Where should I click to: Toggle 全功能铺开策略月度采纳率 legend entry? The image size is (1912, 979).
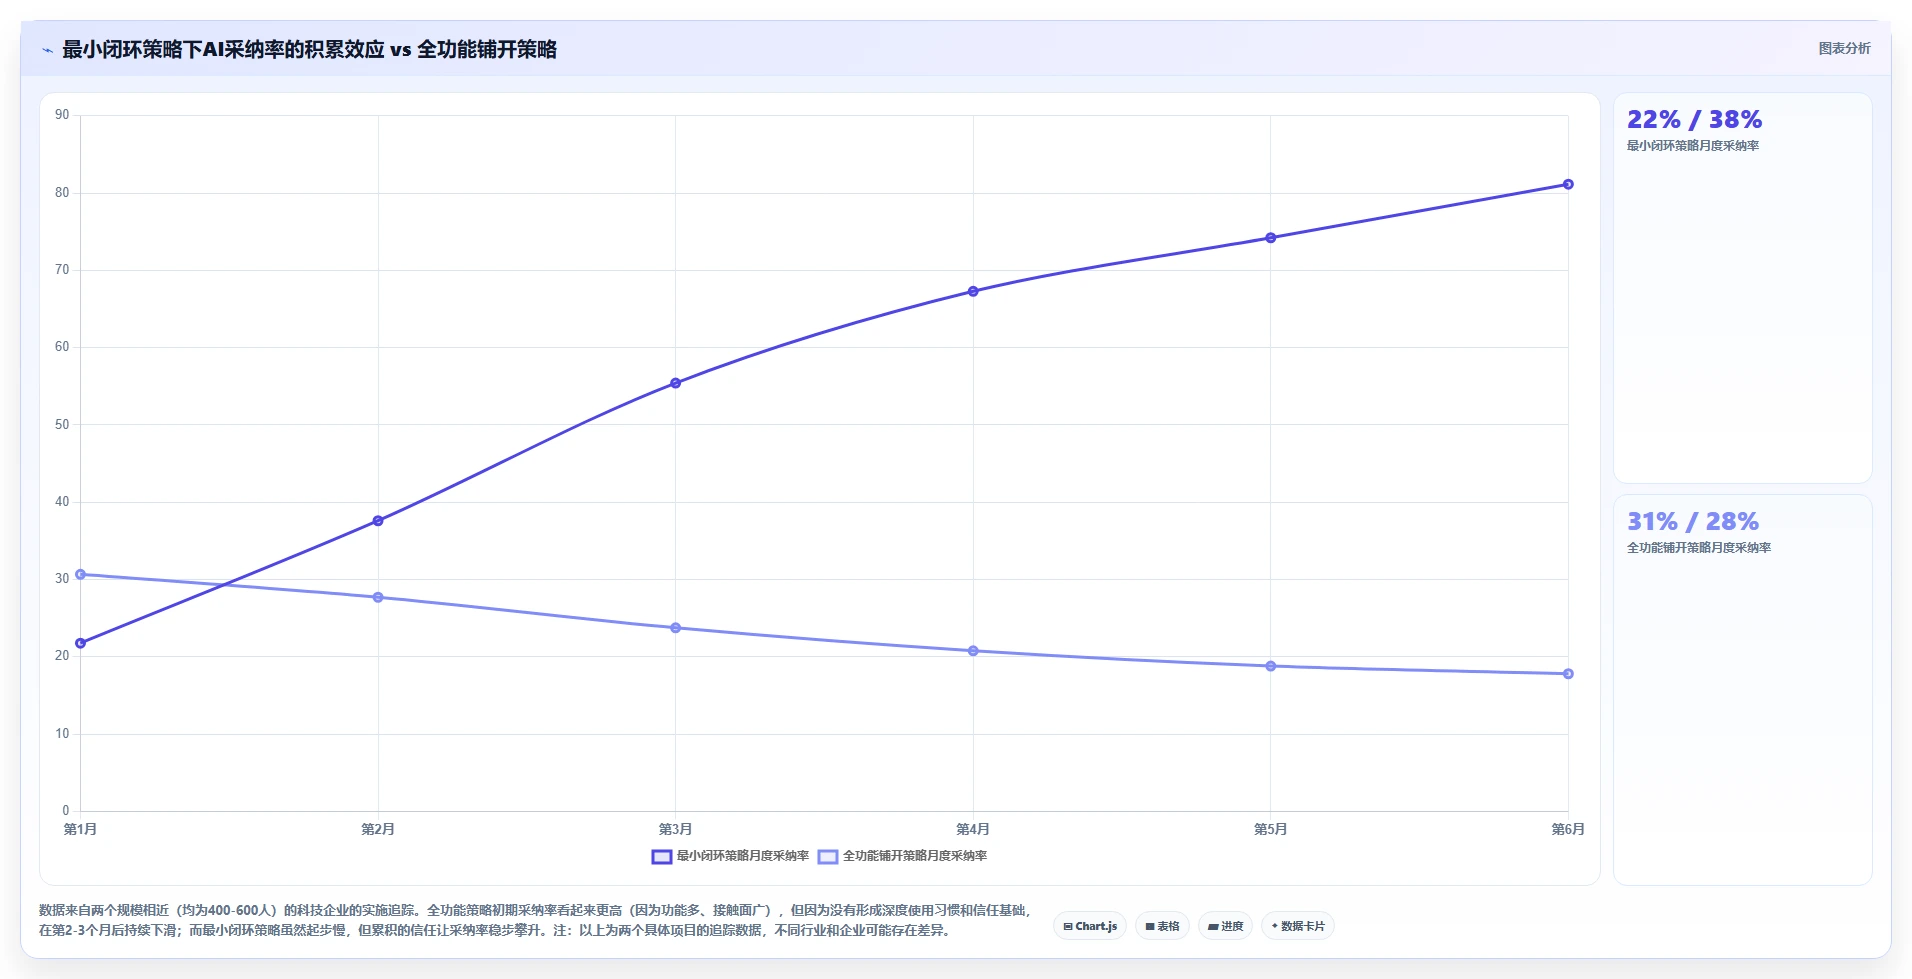[x=902, y=856]
